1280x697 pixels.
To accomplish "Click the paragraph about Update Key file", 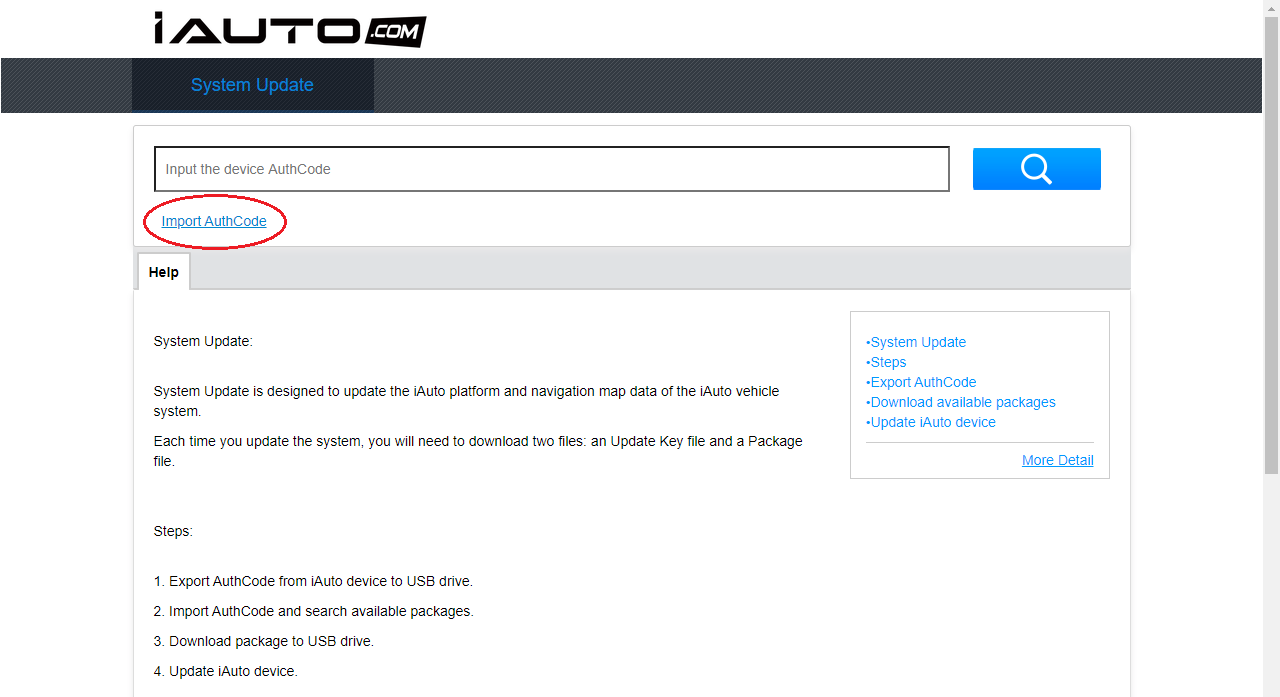I will 478,451.
